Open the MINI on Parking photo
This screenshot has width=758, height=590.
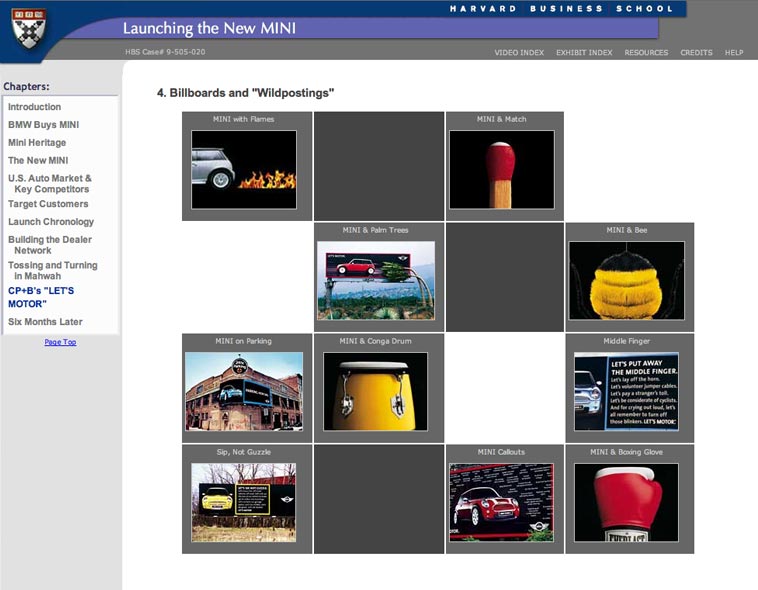pyautogui.click(x=244, y=391)
